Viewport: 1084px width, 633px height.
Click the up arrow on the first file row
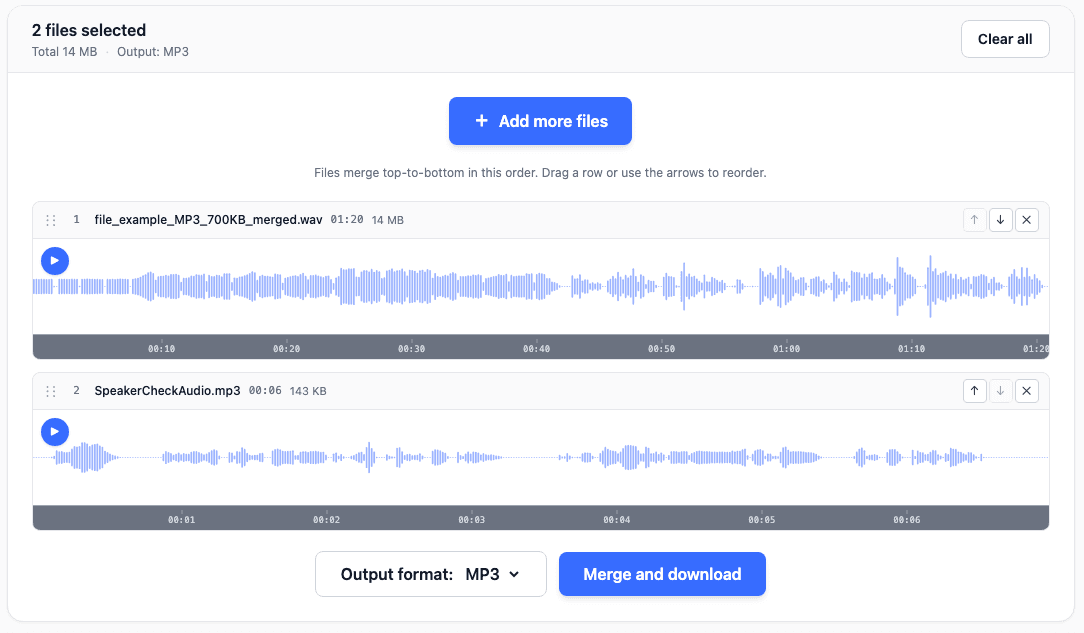[x=975, y=219]
